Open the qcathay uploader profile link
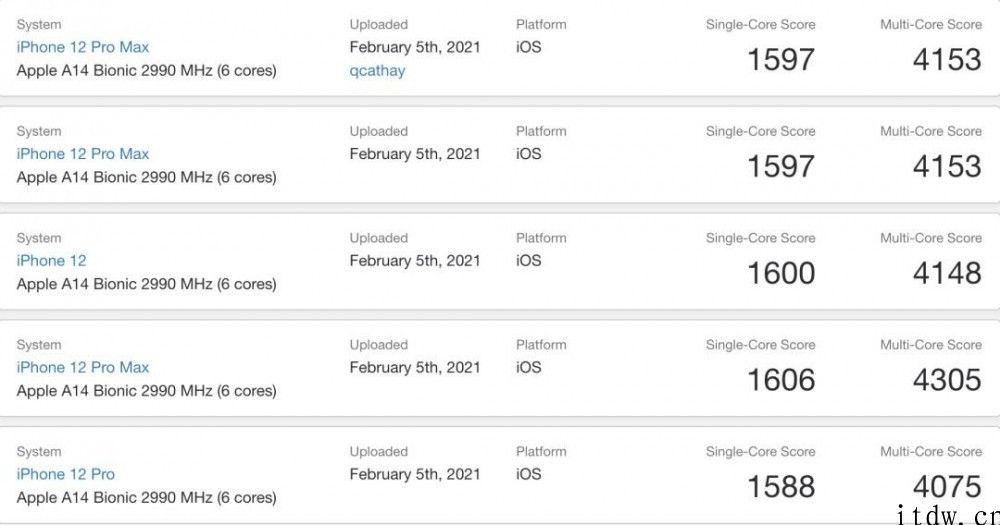1000x525 pixels. tap(377, 71)
